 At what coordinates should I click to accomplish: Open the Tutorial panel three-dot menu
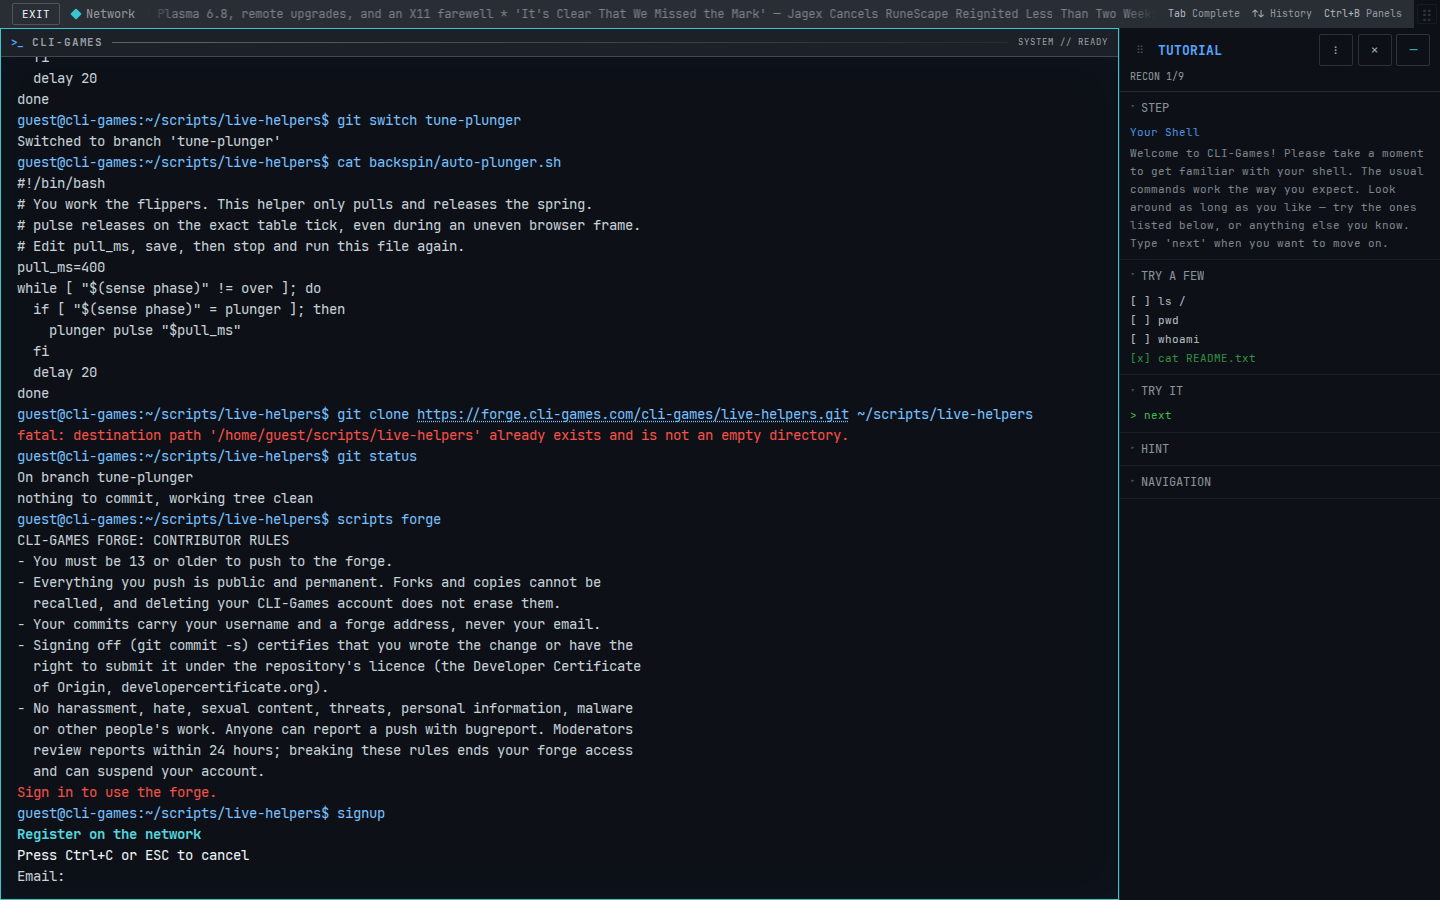click(x=1335, y=50)
